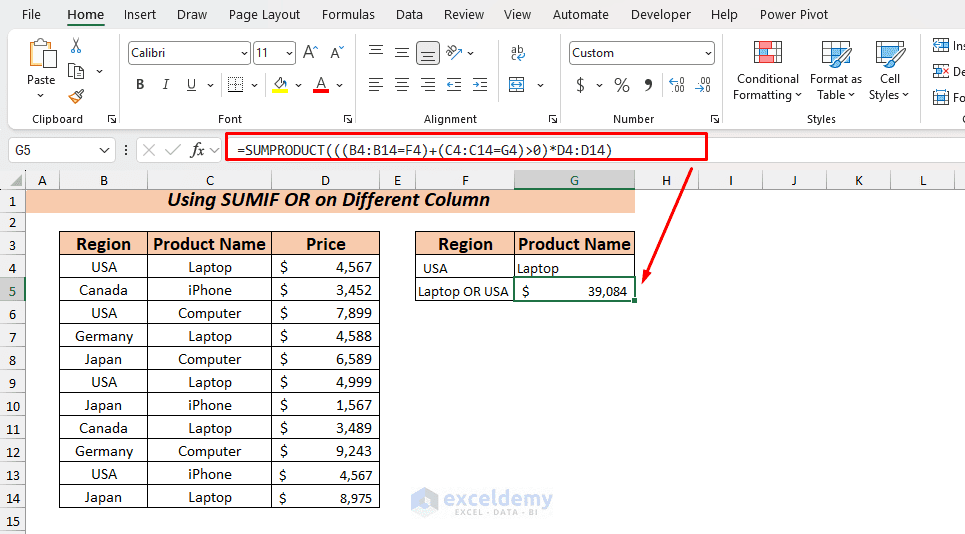Open Font settings dialog launcher
Viewport: 965px width, 534px height.
click(x=348, y=119)
